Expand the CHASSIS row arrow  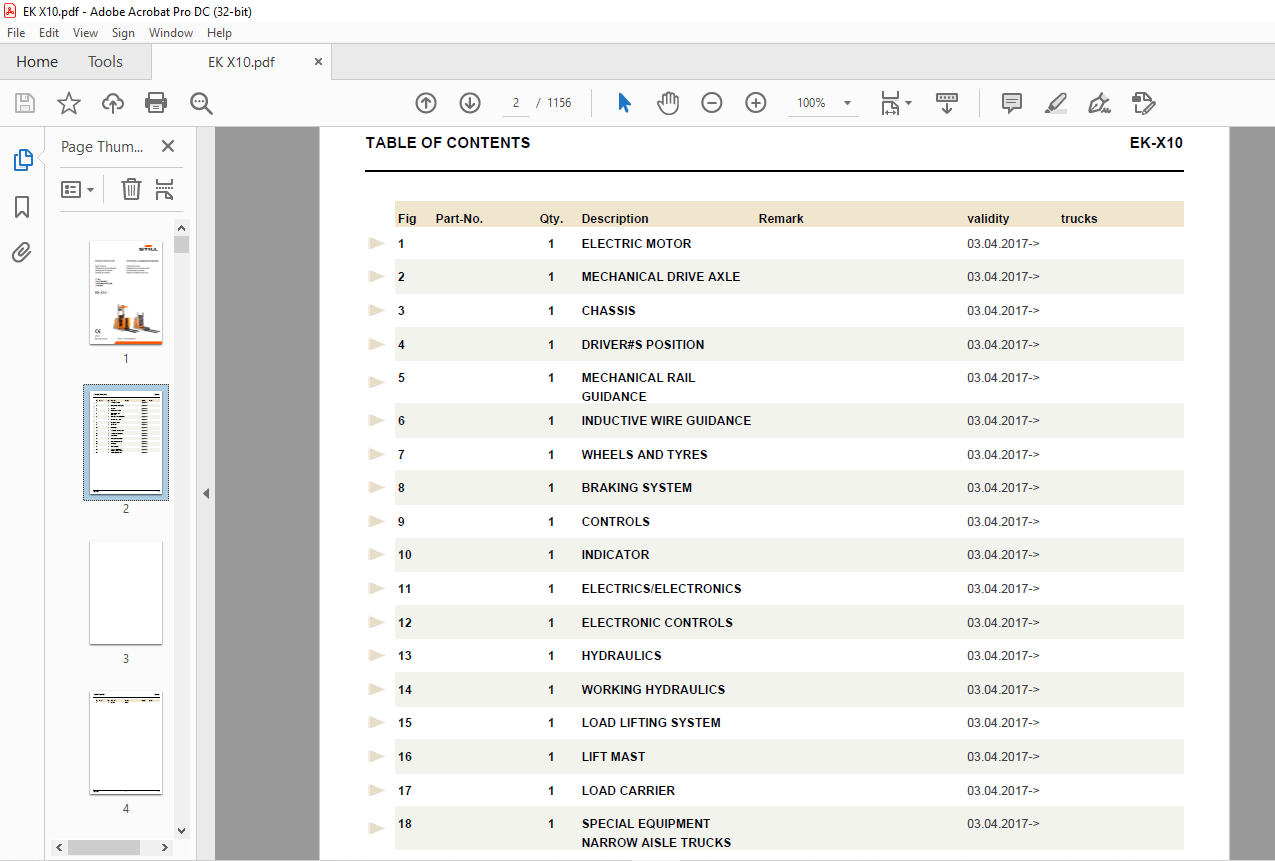pos(377,310)
